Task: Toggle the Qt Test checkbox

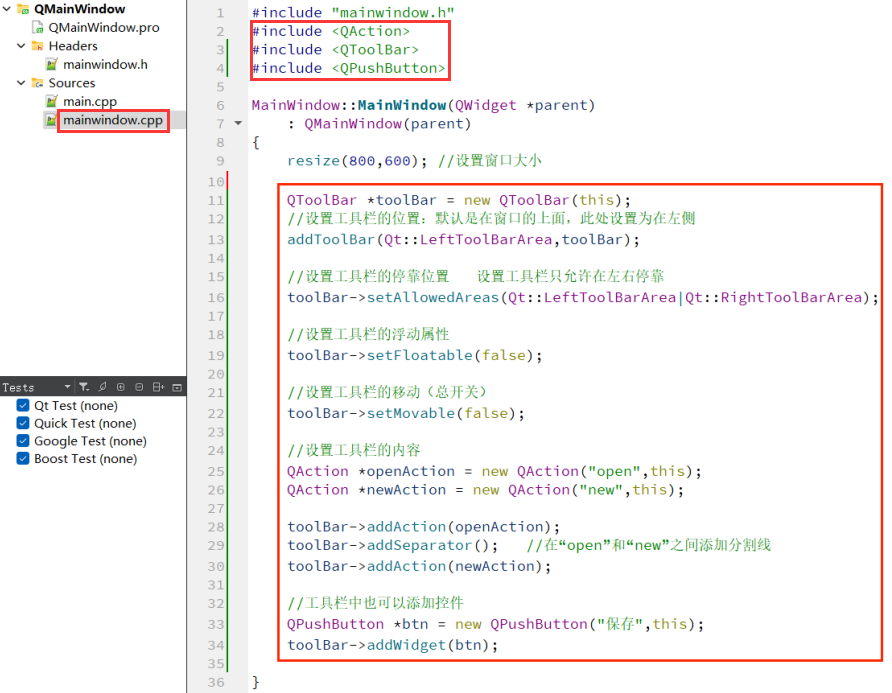Action: (23, 405)
